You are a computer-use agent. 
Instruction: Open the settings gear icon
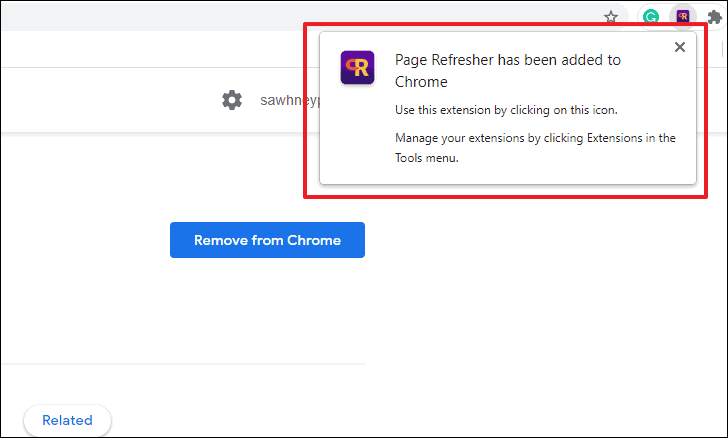[232, 100]
